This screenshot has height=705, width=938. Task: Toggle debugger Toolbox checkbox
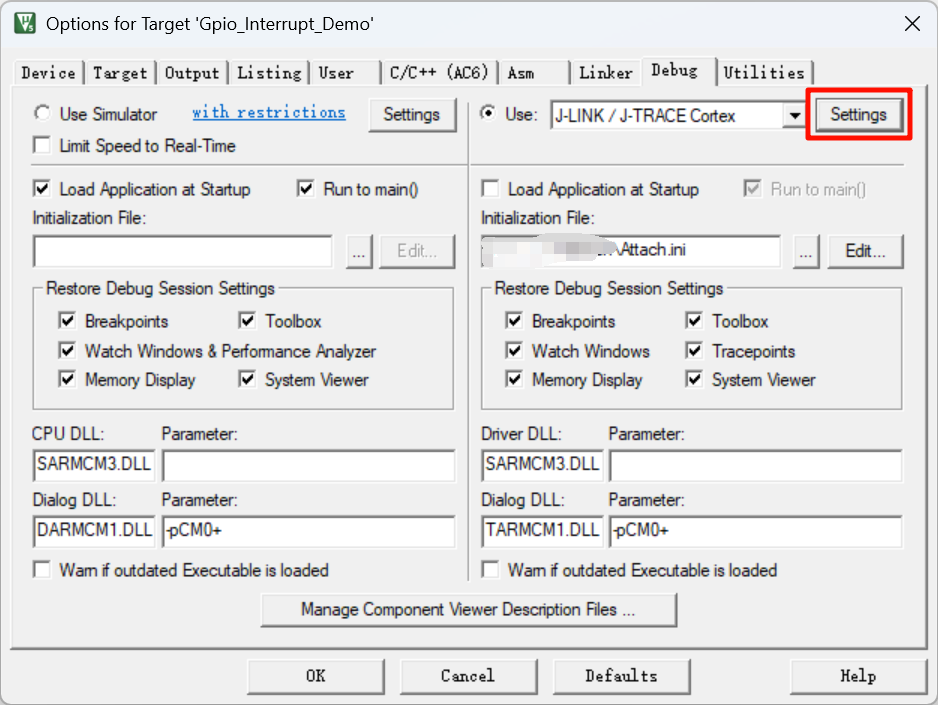[694, 321]
